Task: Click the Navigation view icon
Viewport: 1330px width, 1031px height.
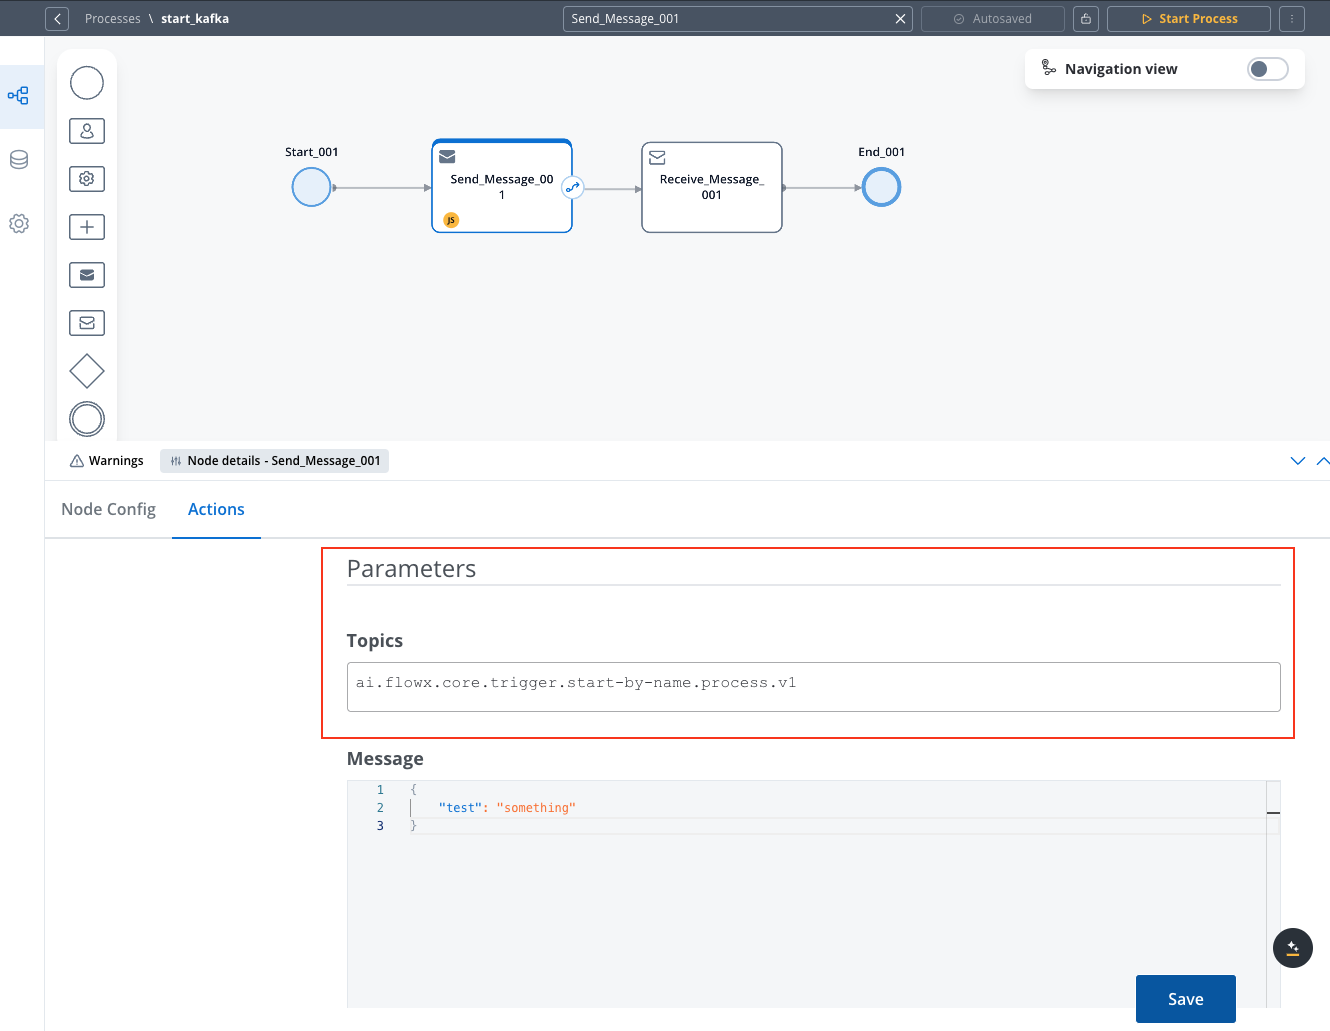Action: pos(1049,68)
